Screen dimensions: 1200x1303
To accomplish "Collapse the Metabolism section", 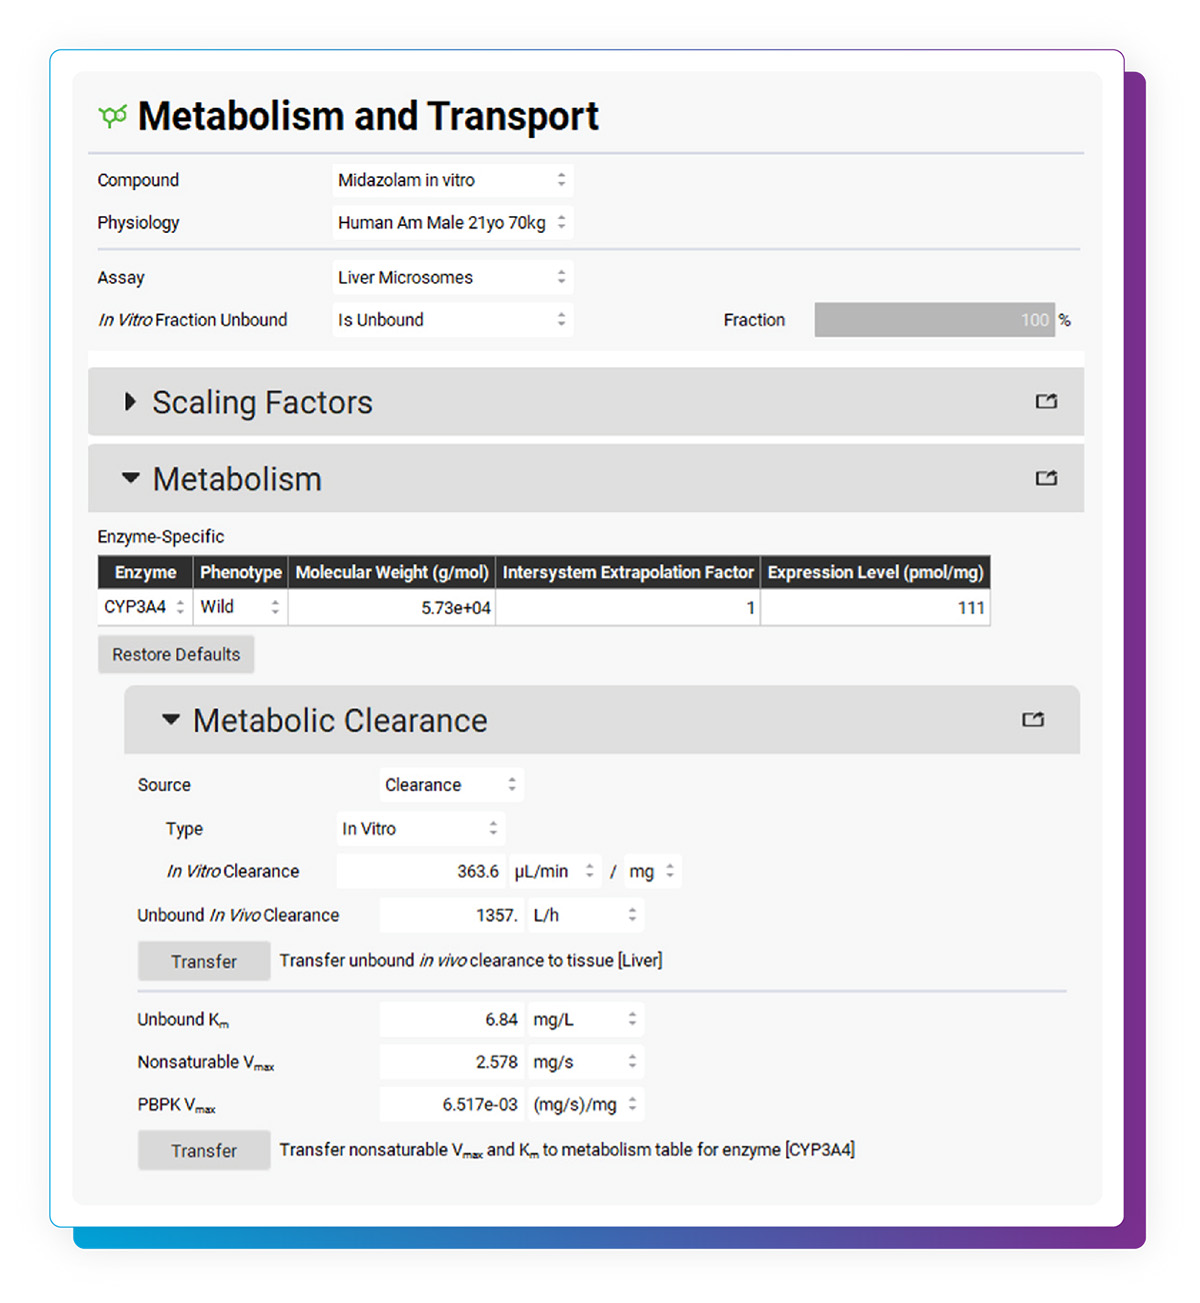I will (x=131, y=478).
